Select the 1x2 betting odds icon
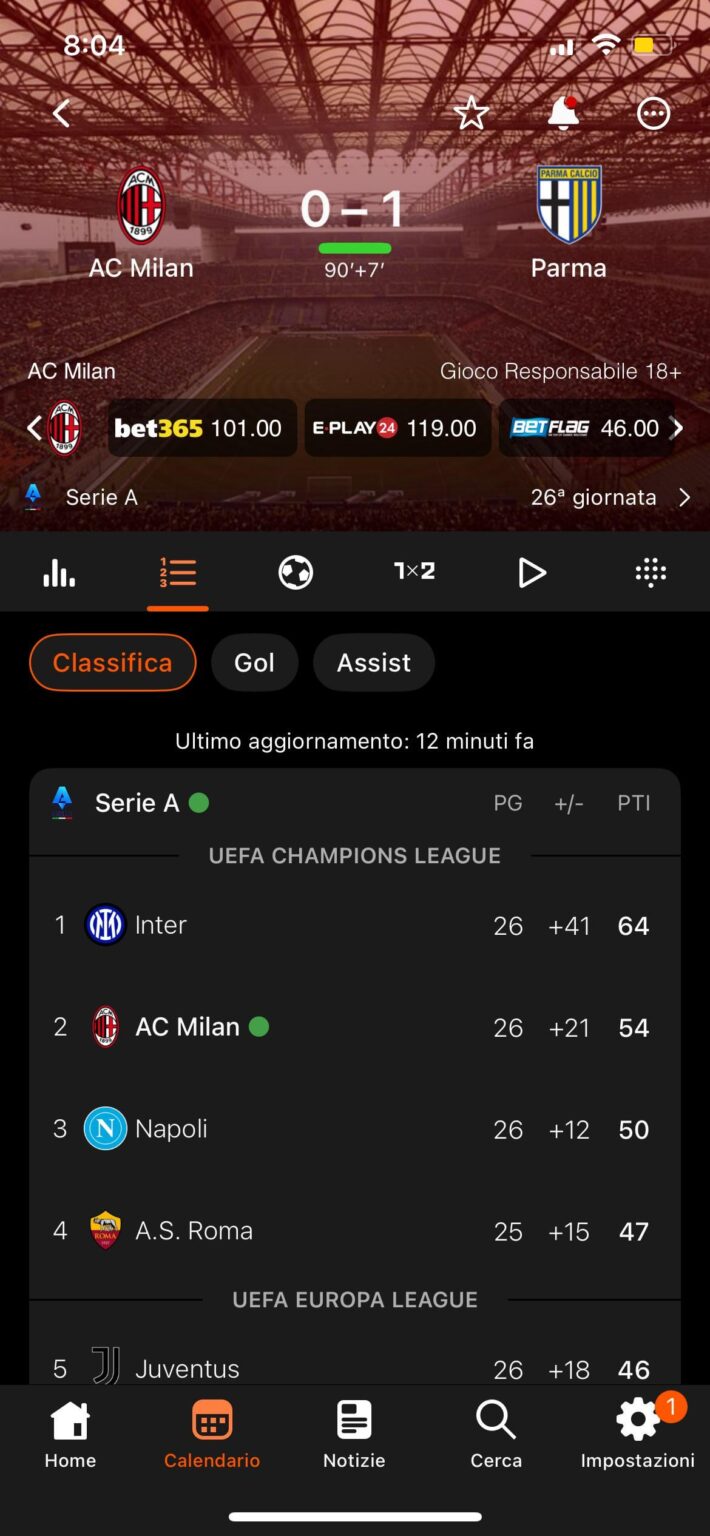710x1536 pixels. pos(414,571)
